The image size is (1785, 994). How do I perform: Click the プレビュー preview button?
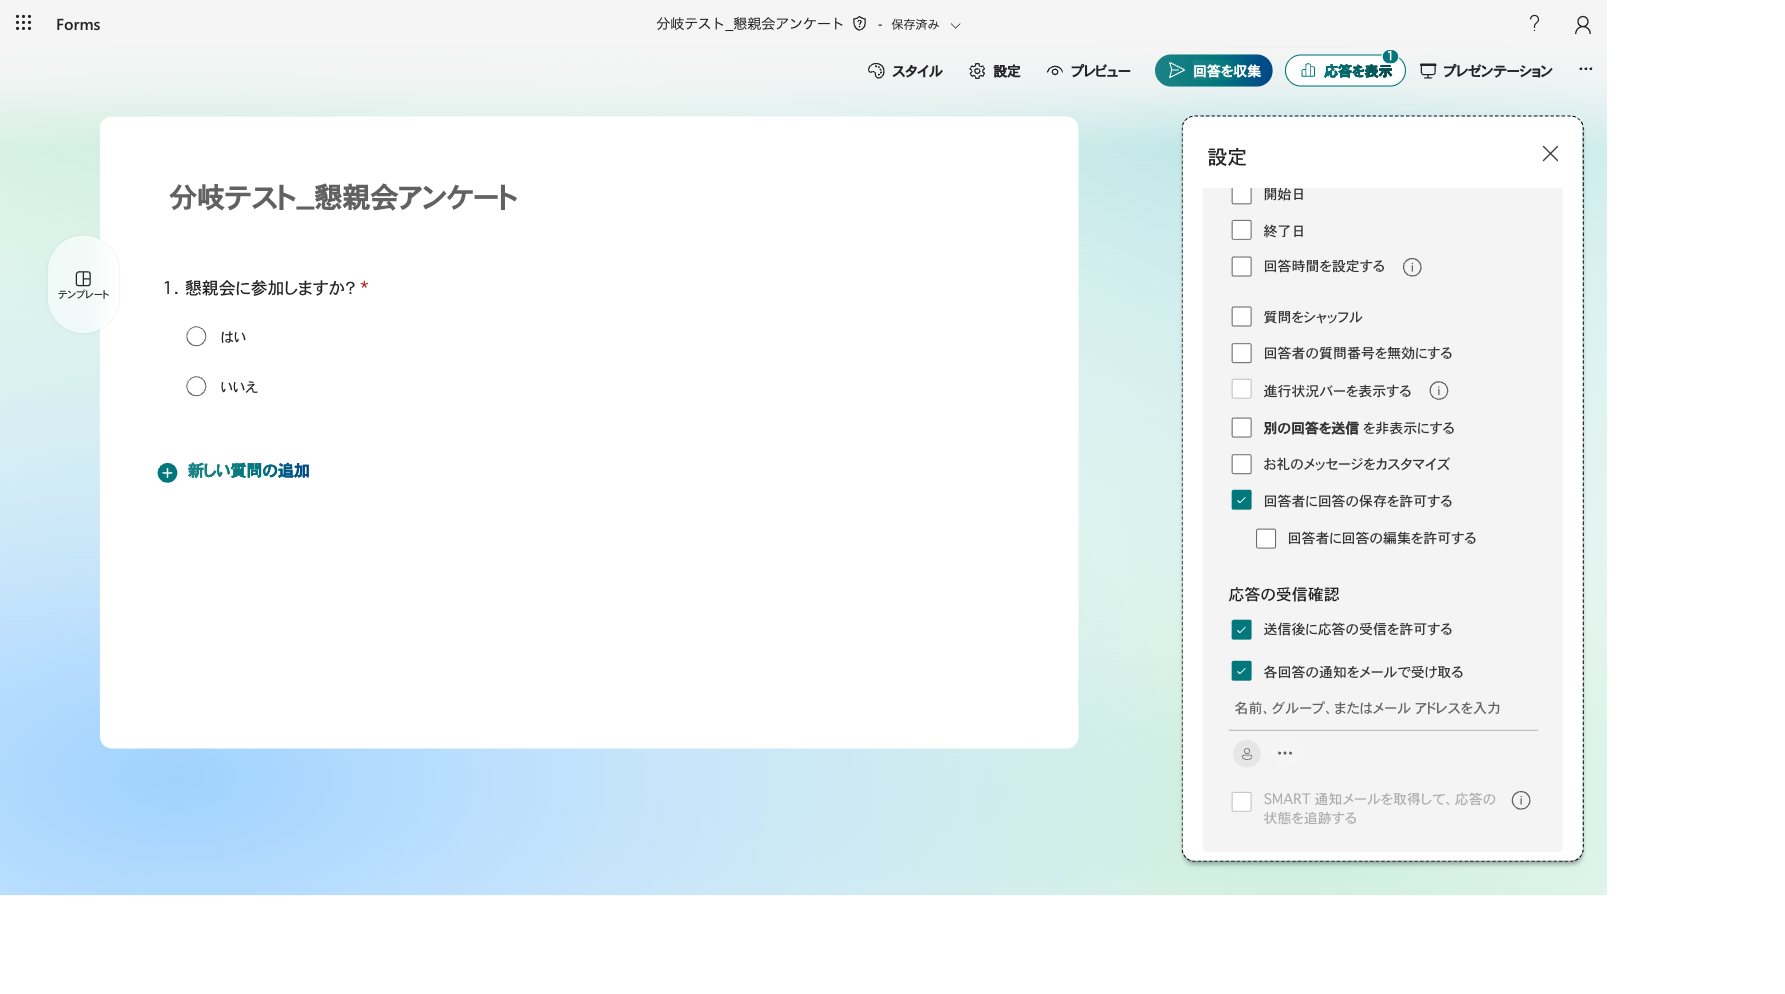pyautogui.click(x=1088, y=71)
